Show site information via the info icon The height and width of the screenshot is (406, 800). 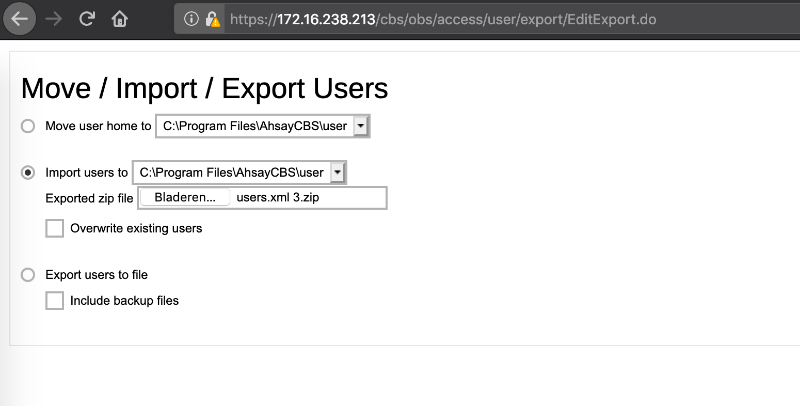click(x=191, y=19)
